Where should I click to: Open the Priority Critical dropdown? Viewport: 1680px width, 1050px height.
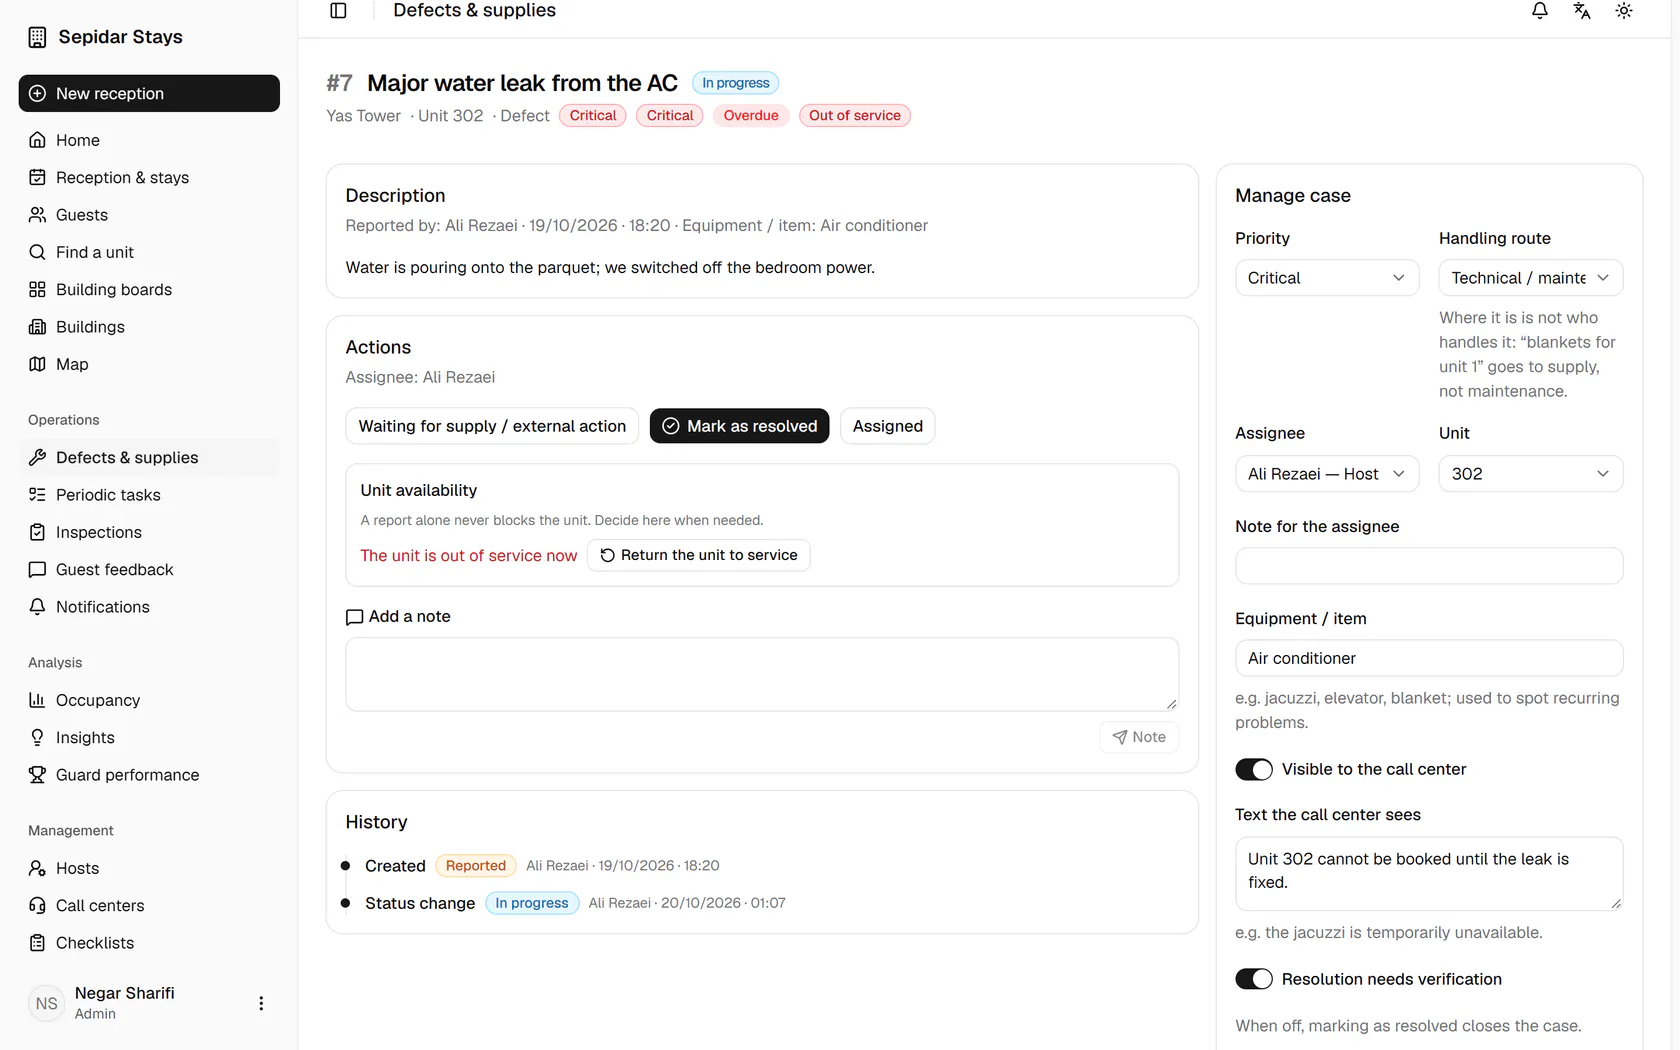[x=1327, y=278]
